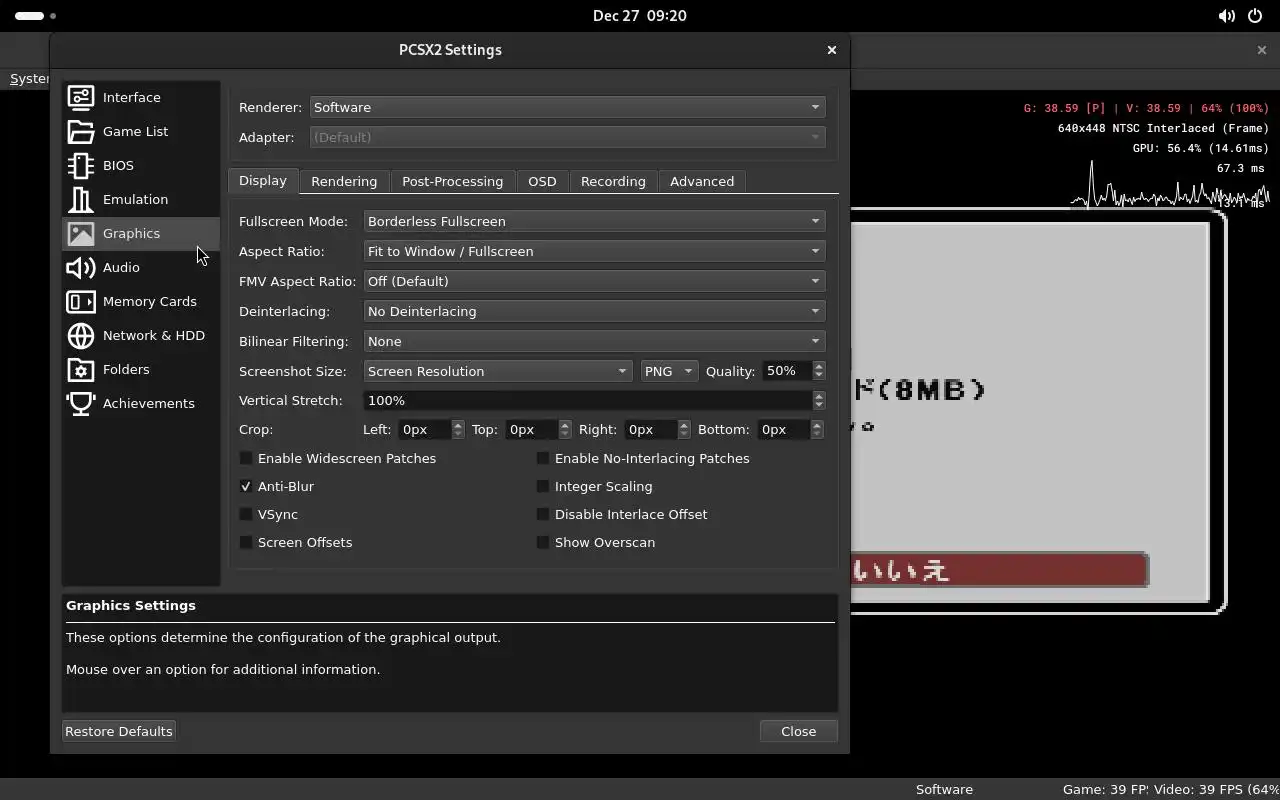
Task: Select the Game List folder icon
Action: 81,131
